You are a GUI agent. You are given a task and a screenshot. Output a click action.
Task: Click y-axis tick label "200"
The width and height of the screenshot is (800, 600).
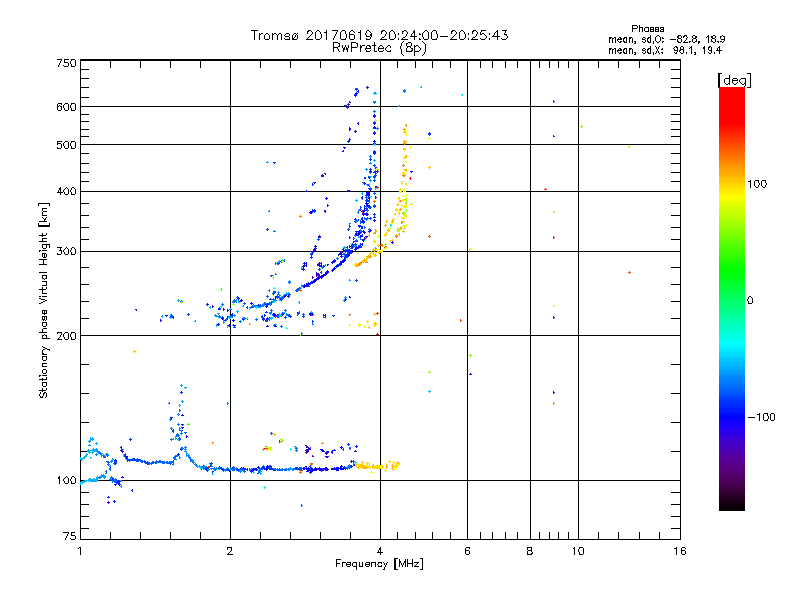pyautogui.click(x=66, y=336)
